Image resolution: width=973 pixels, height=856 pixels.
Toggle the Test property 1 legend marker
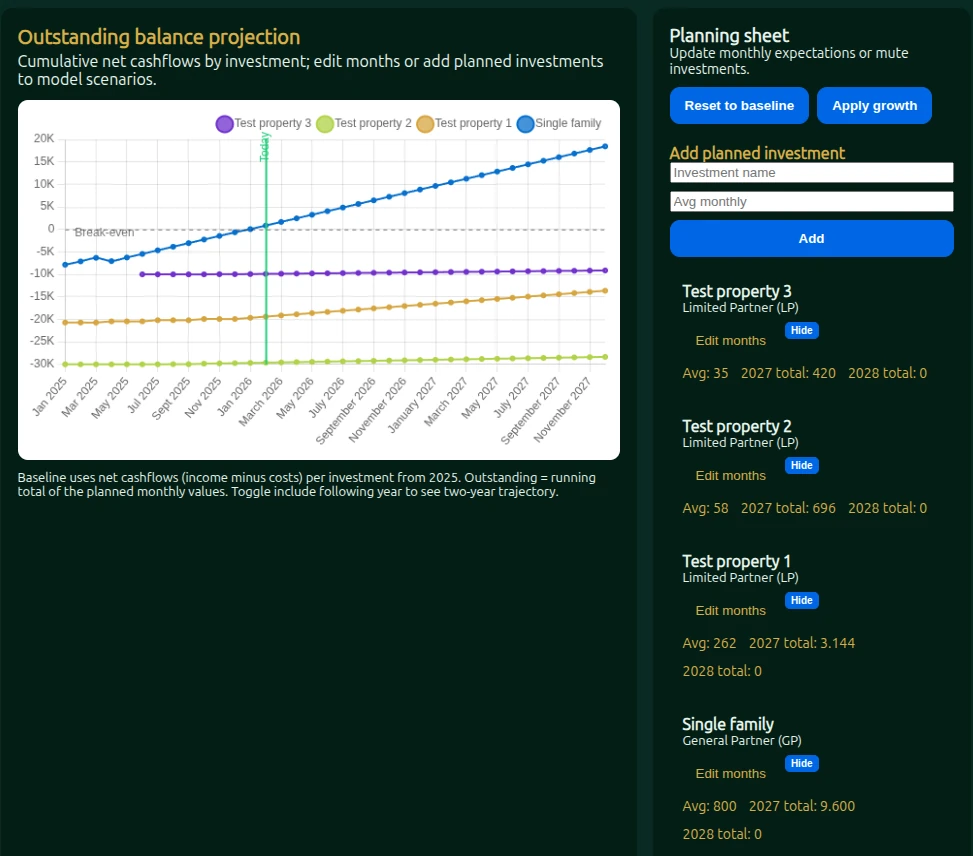click(x=425, y=123)
